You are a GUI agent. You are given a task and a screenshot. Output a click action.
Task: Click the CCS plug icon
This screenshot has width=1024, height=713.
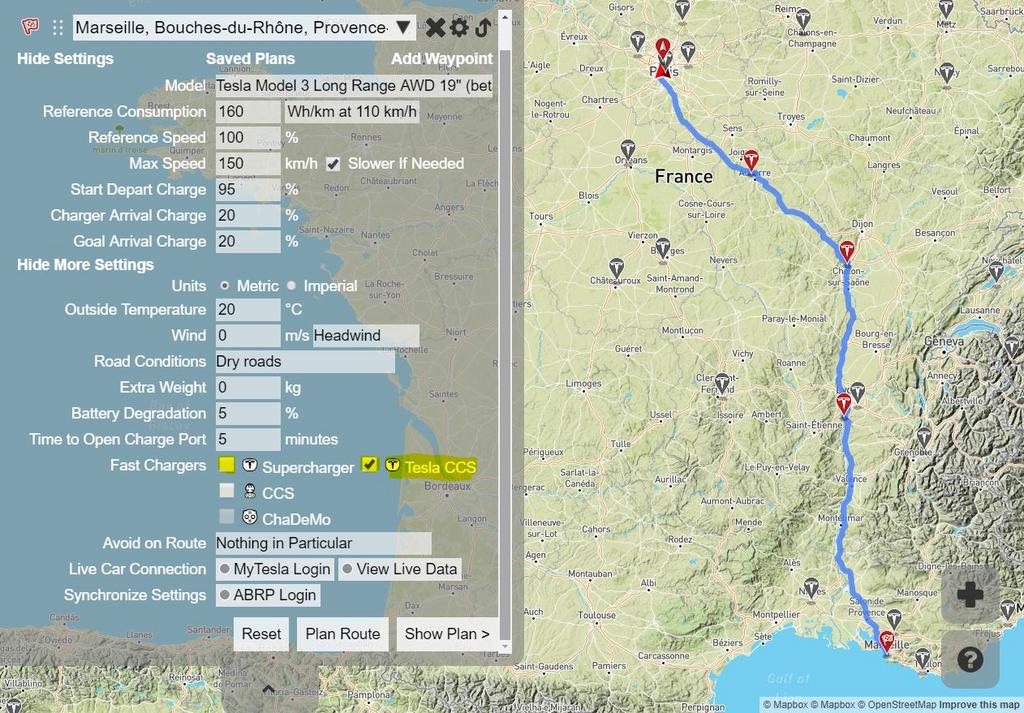click(x=249, y=491)
